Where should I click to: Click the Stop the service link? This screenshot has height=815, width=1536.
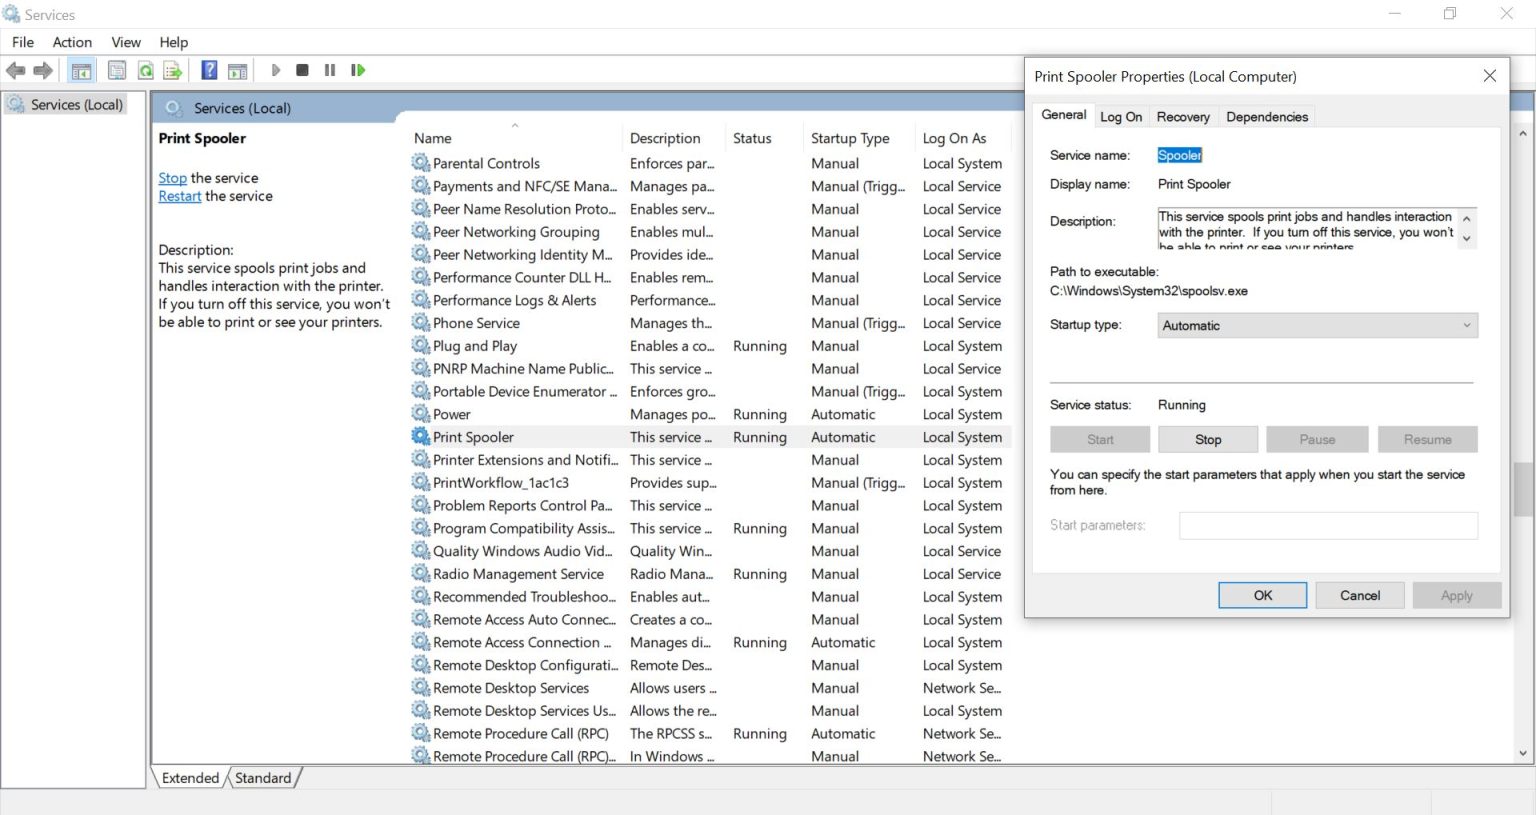[172, 178]
